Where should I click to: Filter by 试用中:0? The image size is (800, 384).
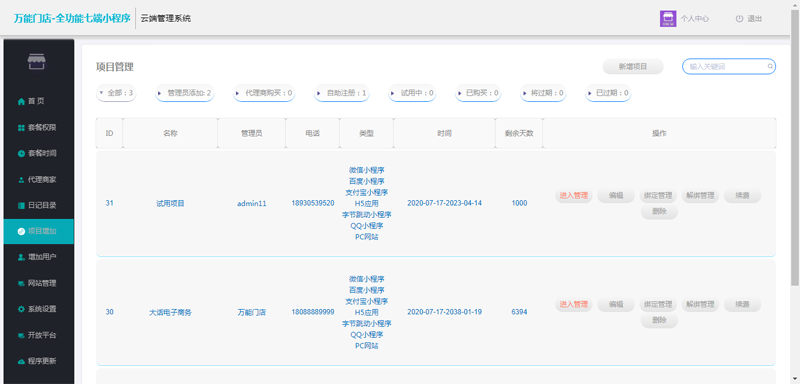click(x=412, y=93)
